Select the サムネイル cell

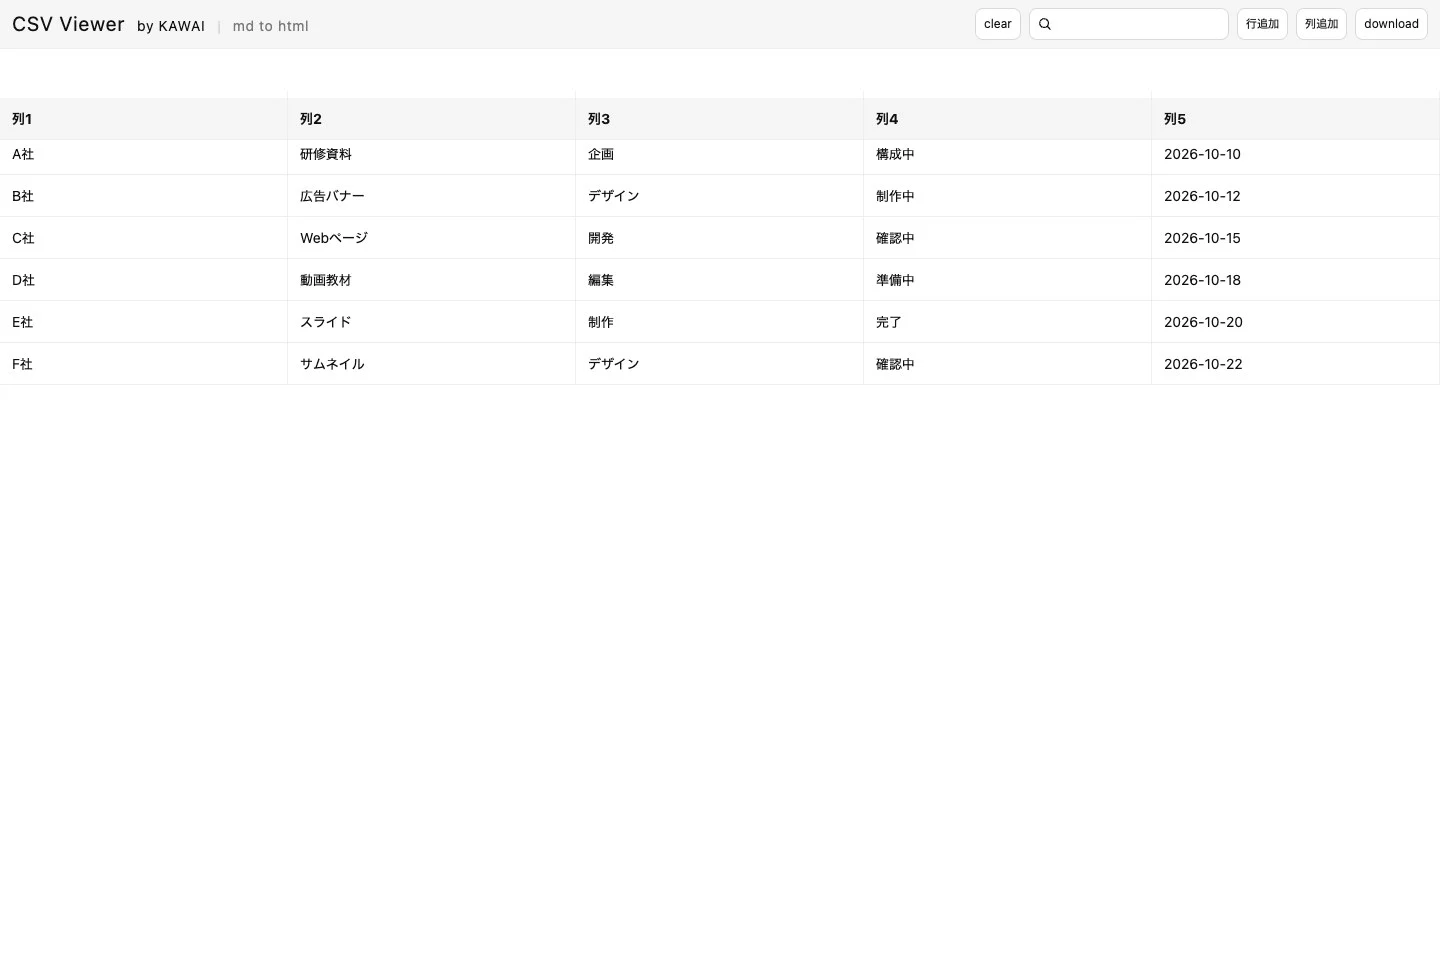coord(432,364)
